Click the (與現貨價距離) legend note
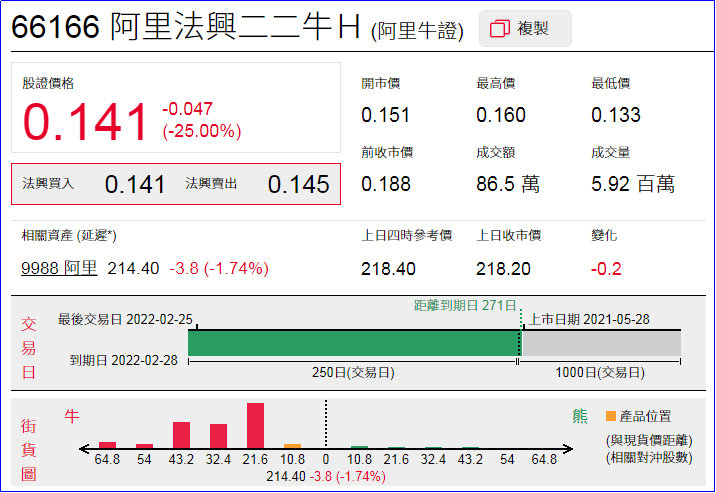 click(x=649, y=441)
